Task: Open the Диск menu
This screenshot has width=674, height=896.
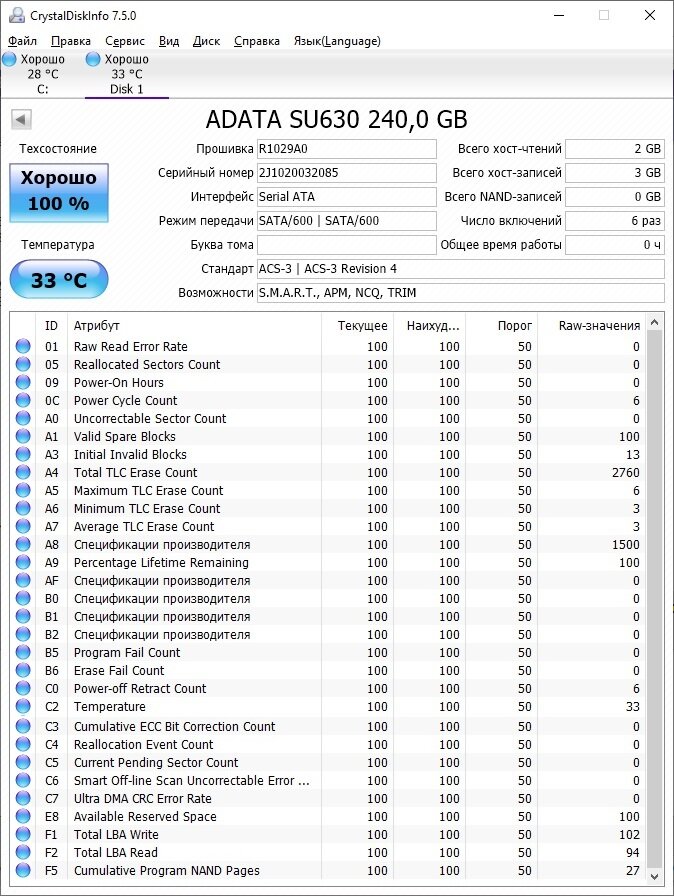Action: (x=206, y=41)
